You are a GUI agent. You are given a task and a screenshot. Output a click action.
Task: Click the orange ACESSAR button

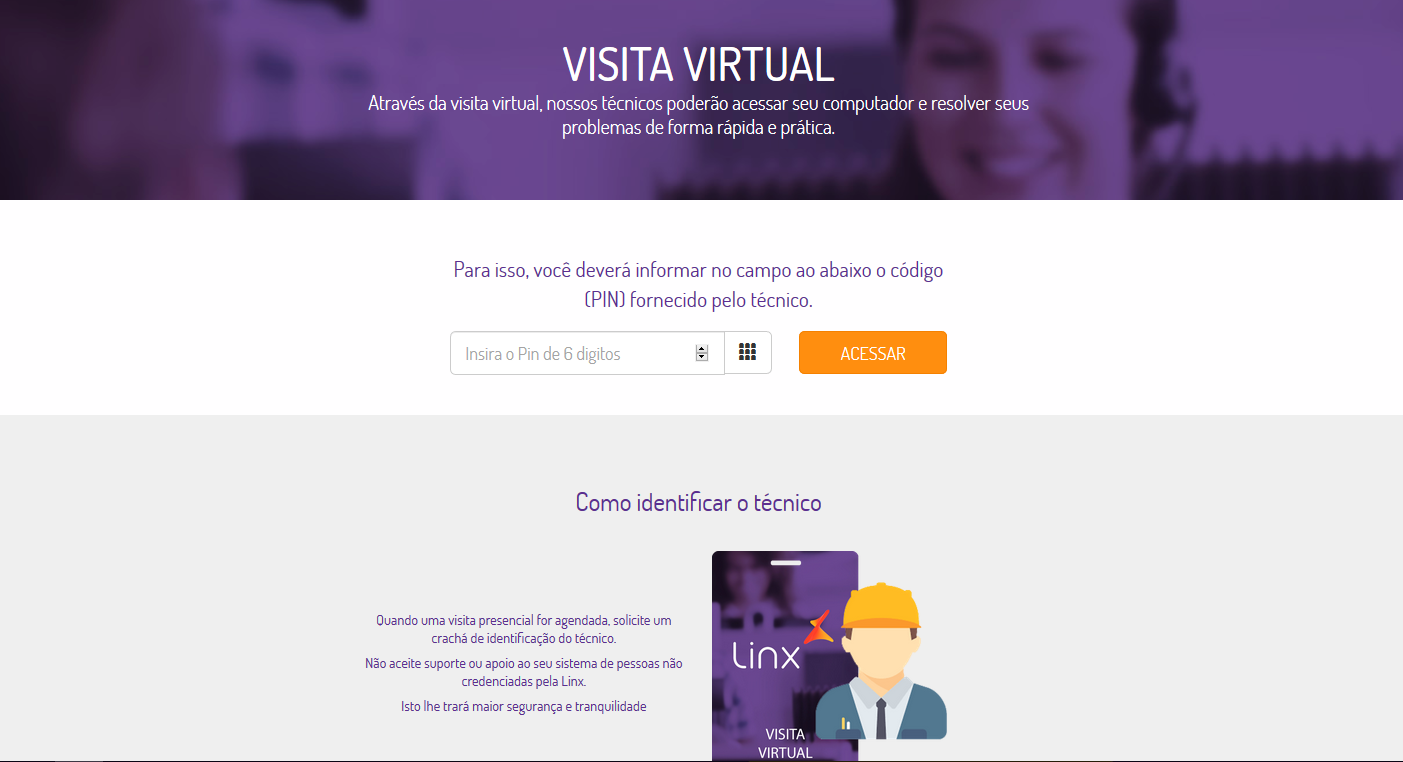pyautogui.click(x=873, y=353)
